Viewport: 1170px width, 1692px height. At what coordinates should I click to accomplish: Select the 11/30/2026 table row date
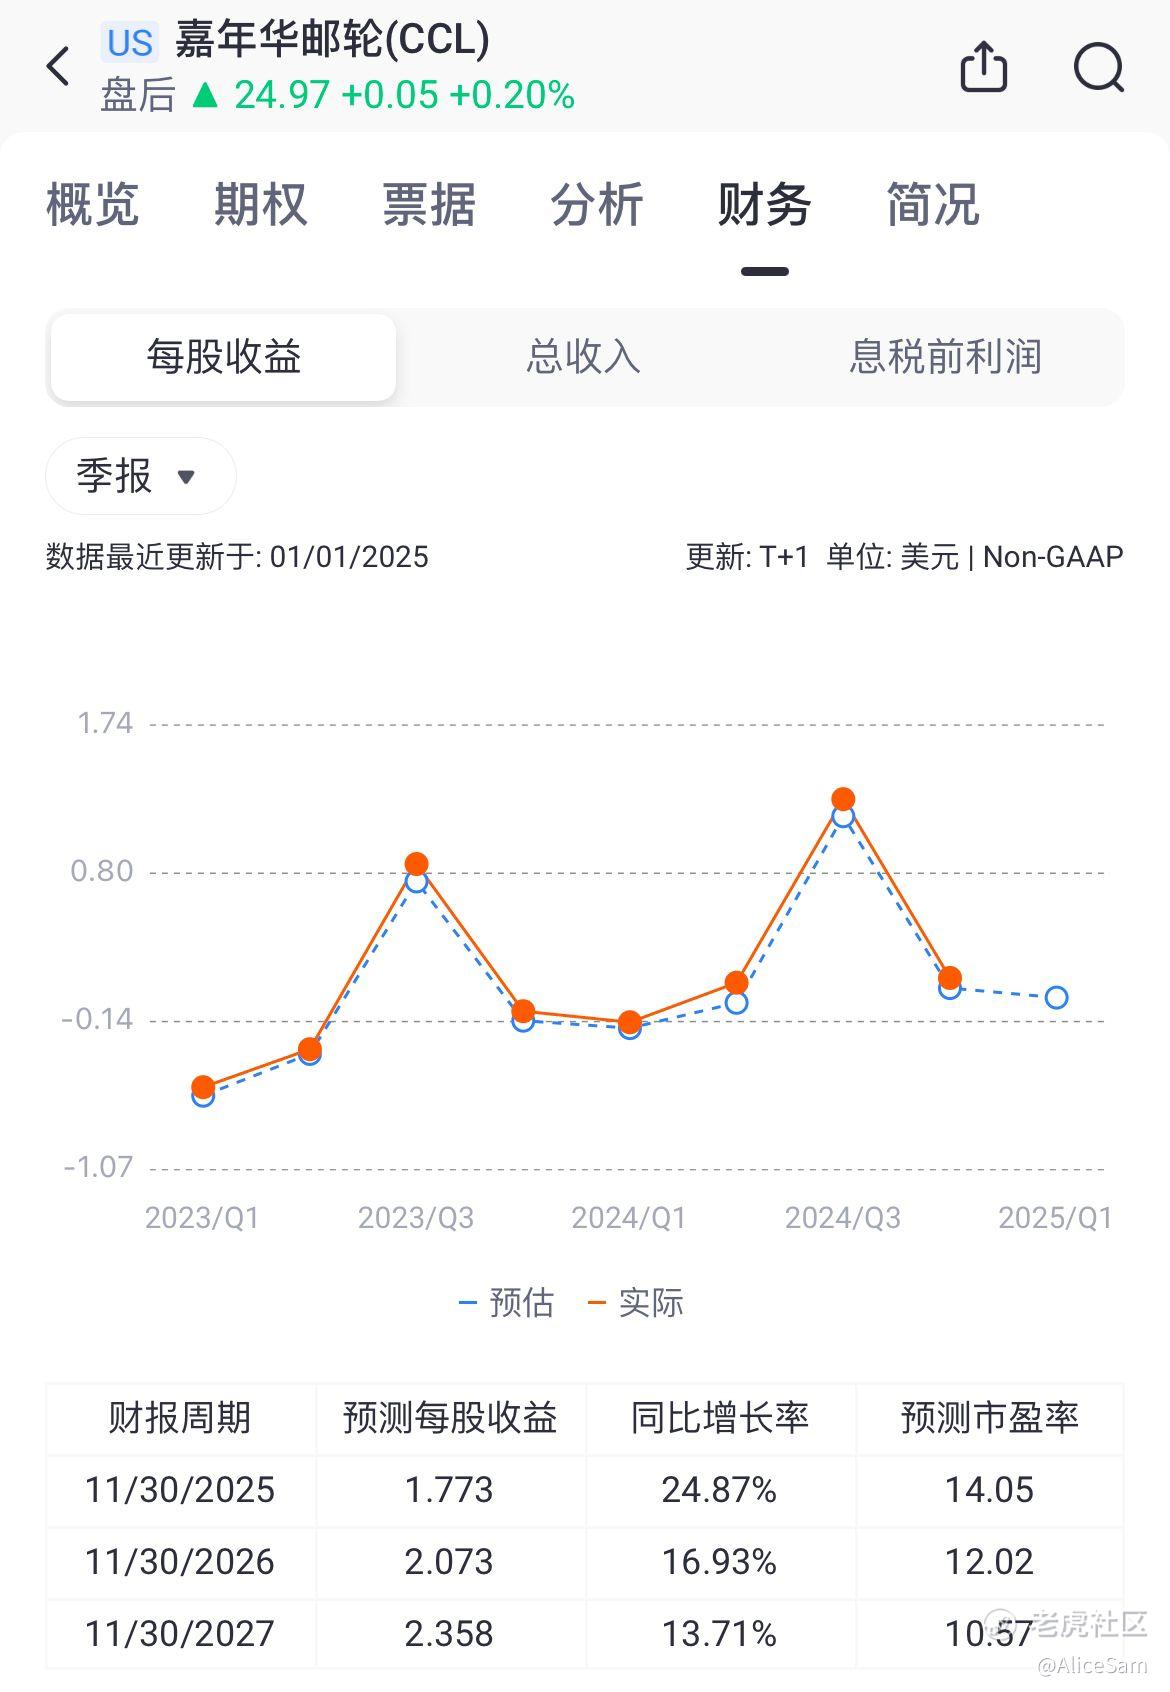coord(180,1562)
